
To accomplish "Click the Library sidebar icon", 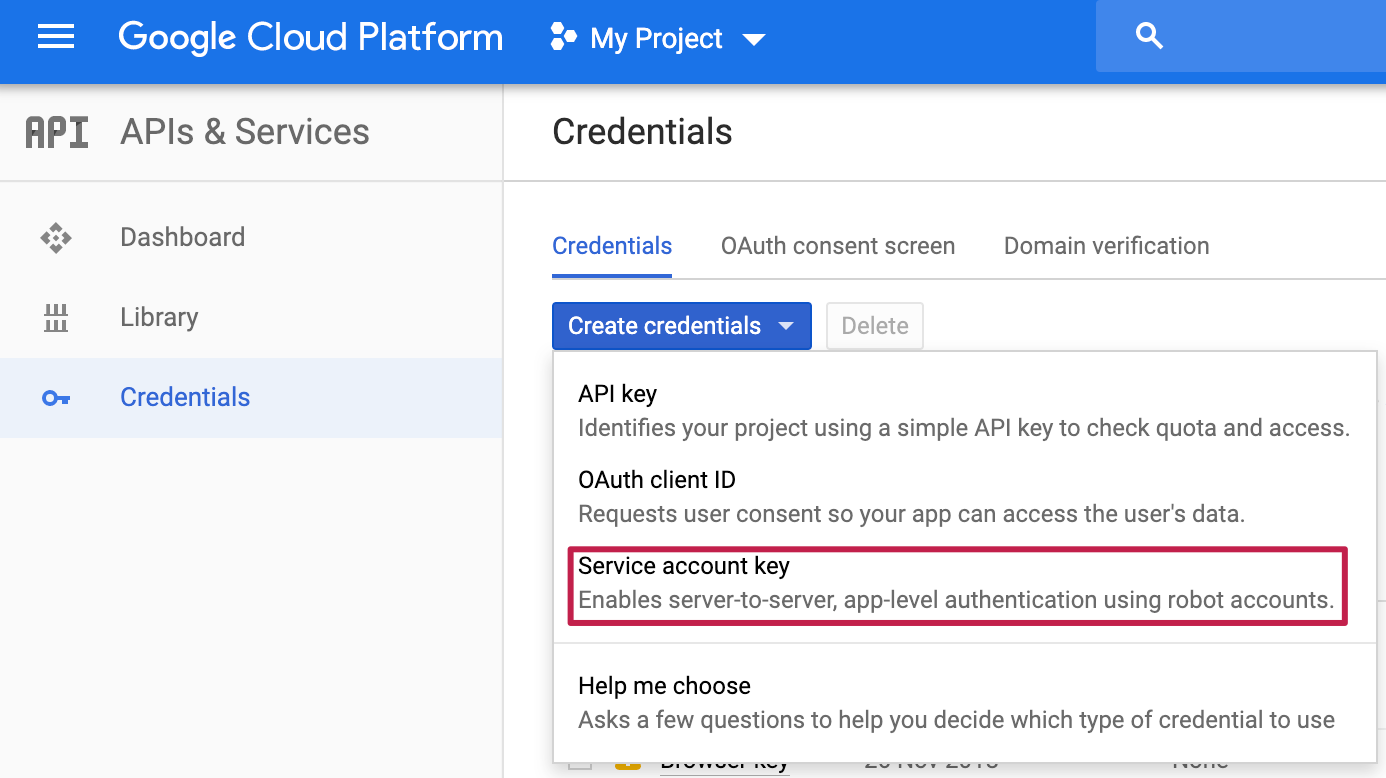I will [x=56, y=318].
